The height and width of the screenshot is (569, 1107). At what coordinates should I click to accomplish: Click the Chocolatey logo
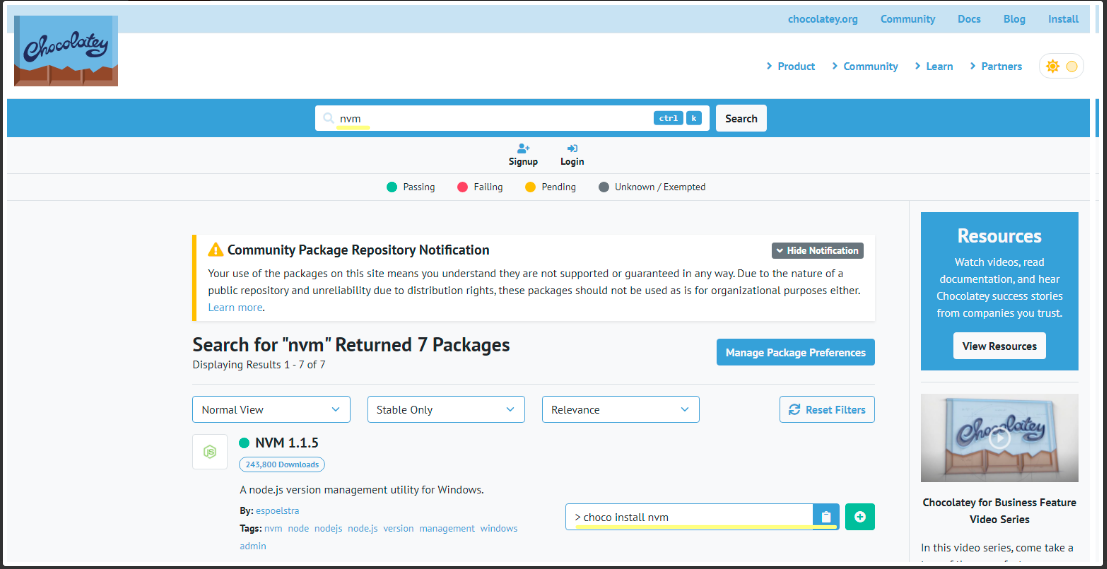coord(66,51)
